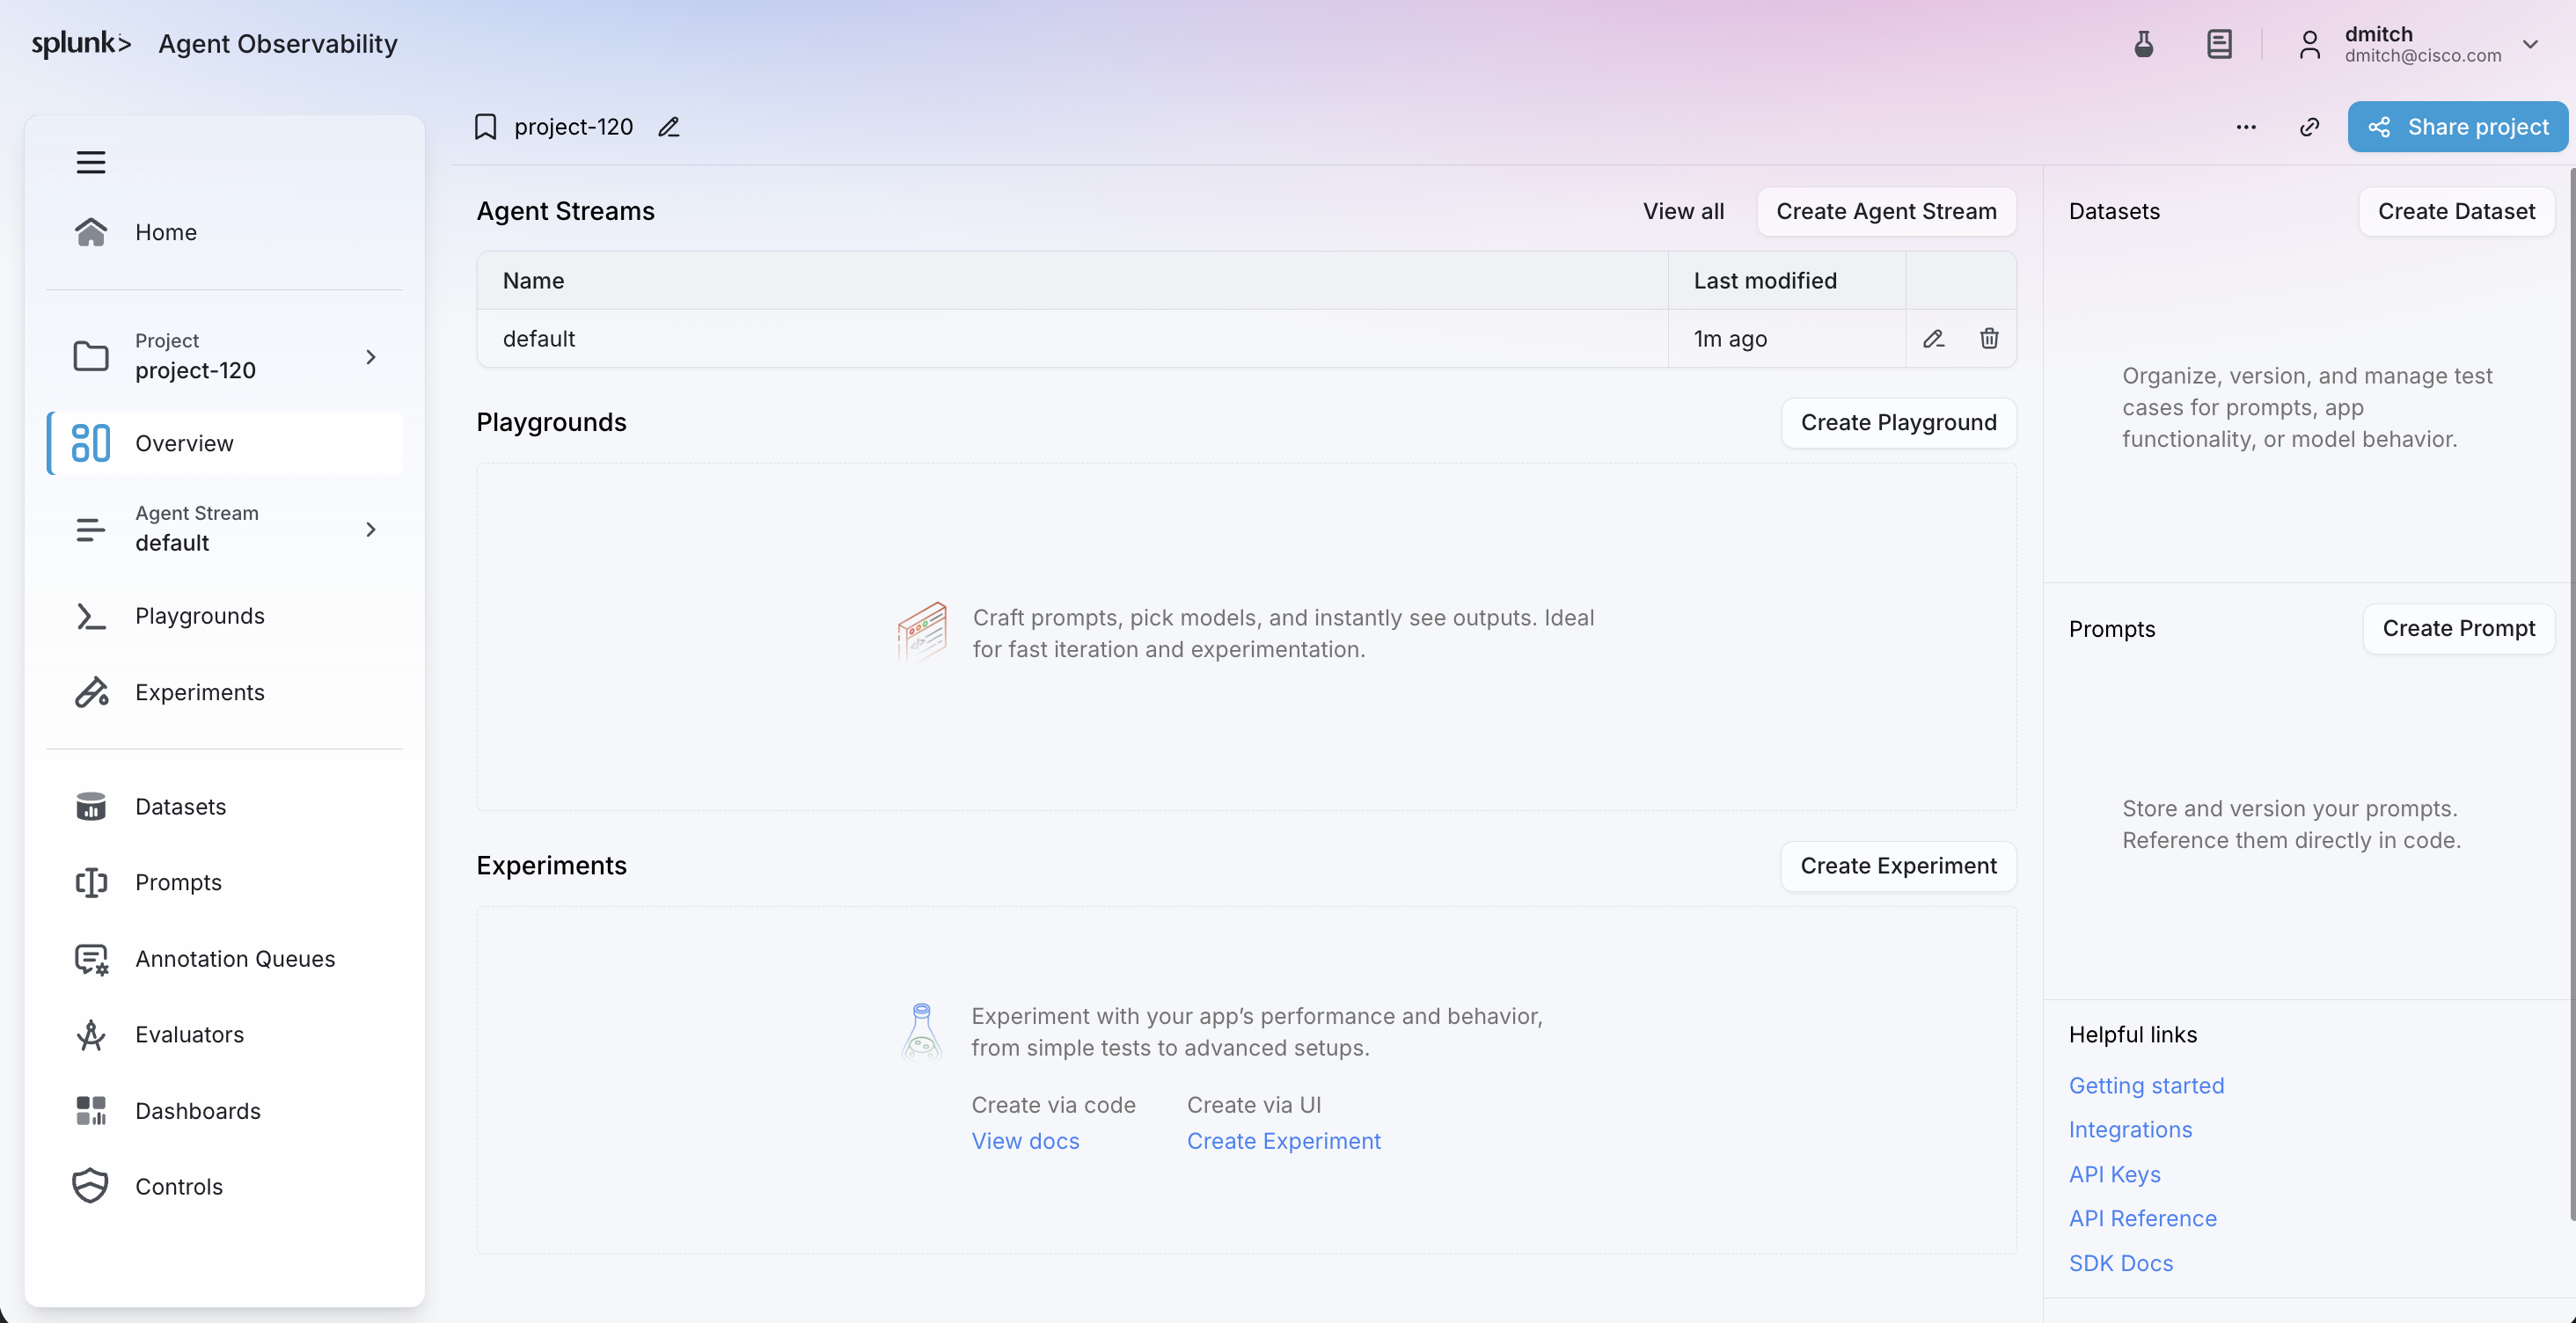
Task: Click the playground illustration icon
Action: pos(921,632)
